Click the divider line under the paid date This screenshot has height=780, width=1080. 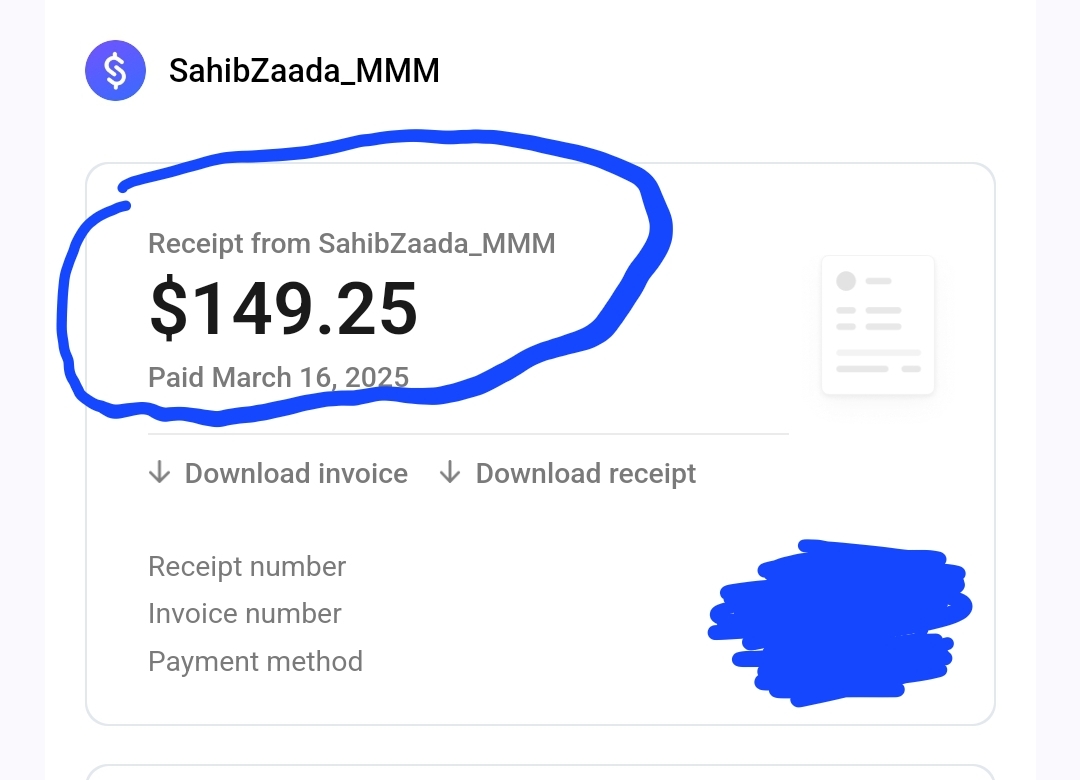(x=468, y=434)
